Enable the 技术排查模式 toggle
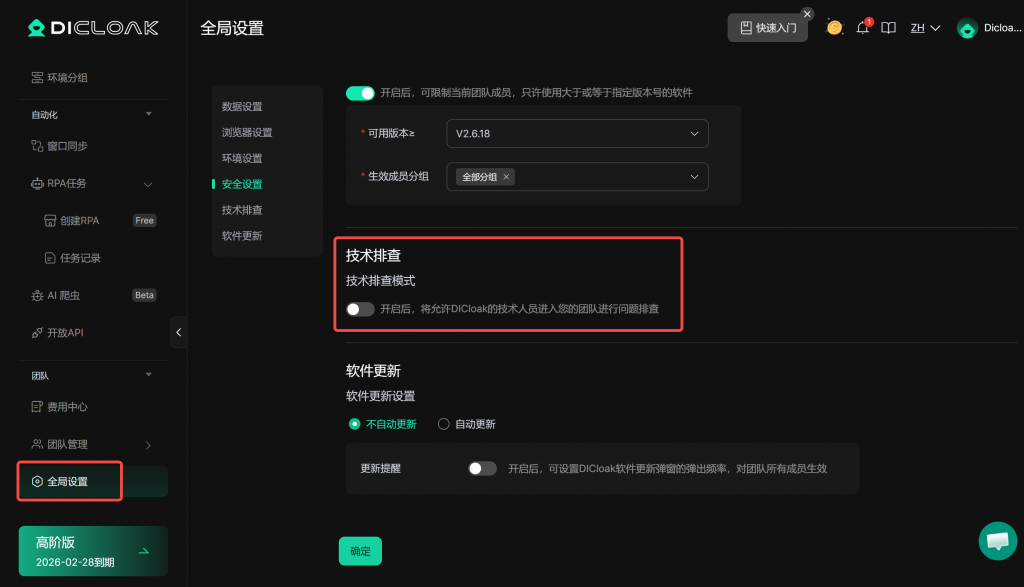This screenshot has height=587, width=1024. click(360, 309)
